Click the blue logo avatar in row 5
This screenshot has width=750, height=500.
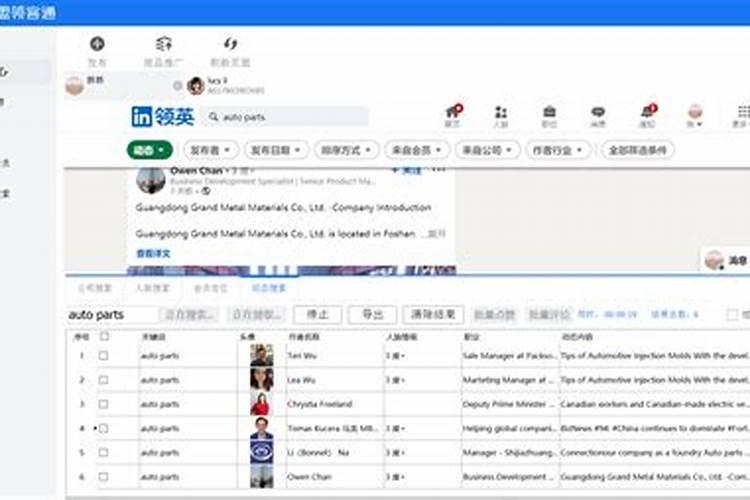[262, 453]
